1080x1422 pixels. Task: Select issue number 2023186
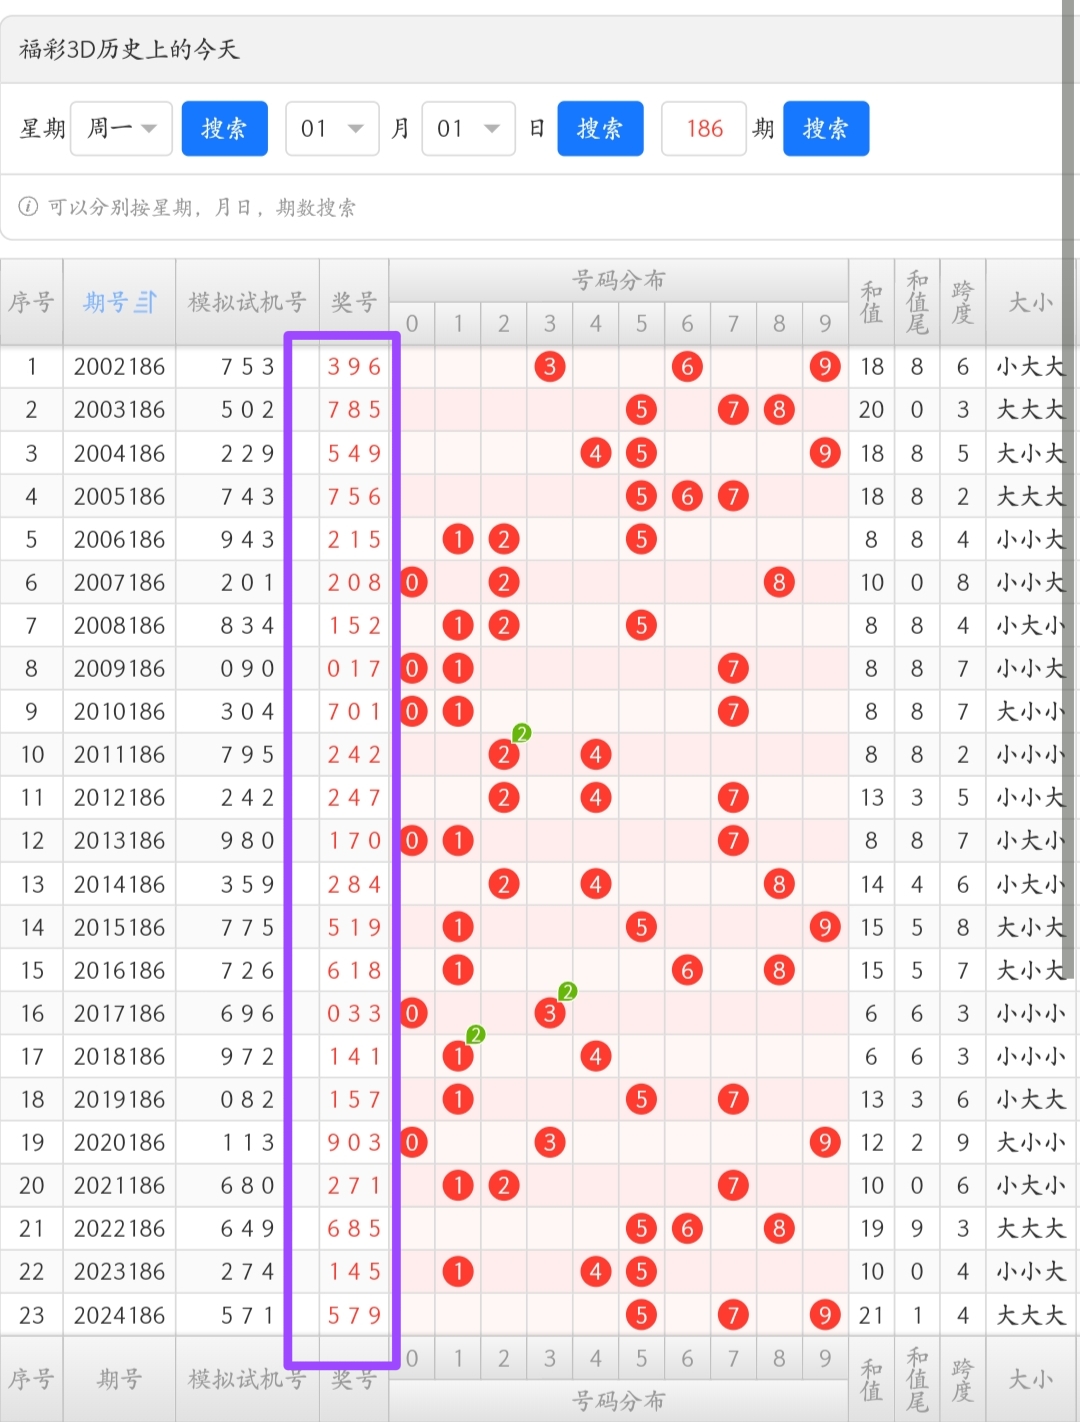coord(119,1272)
